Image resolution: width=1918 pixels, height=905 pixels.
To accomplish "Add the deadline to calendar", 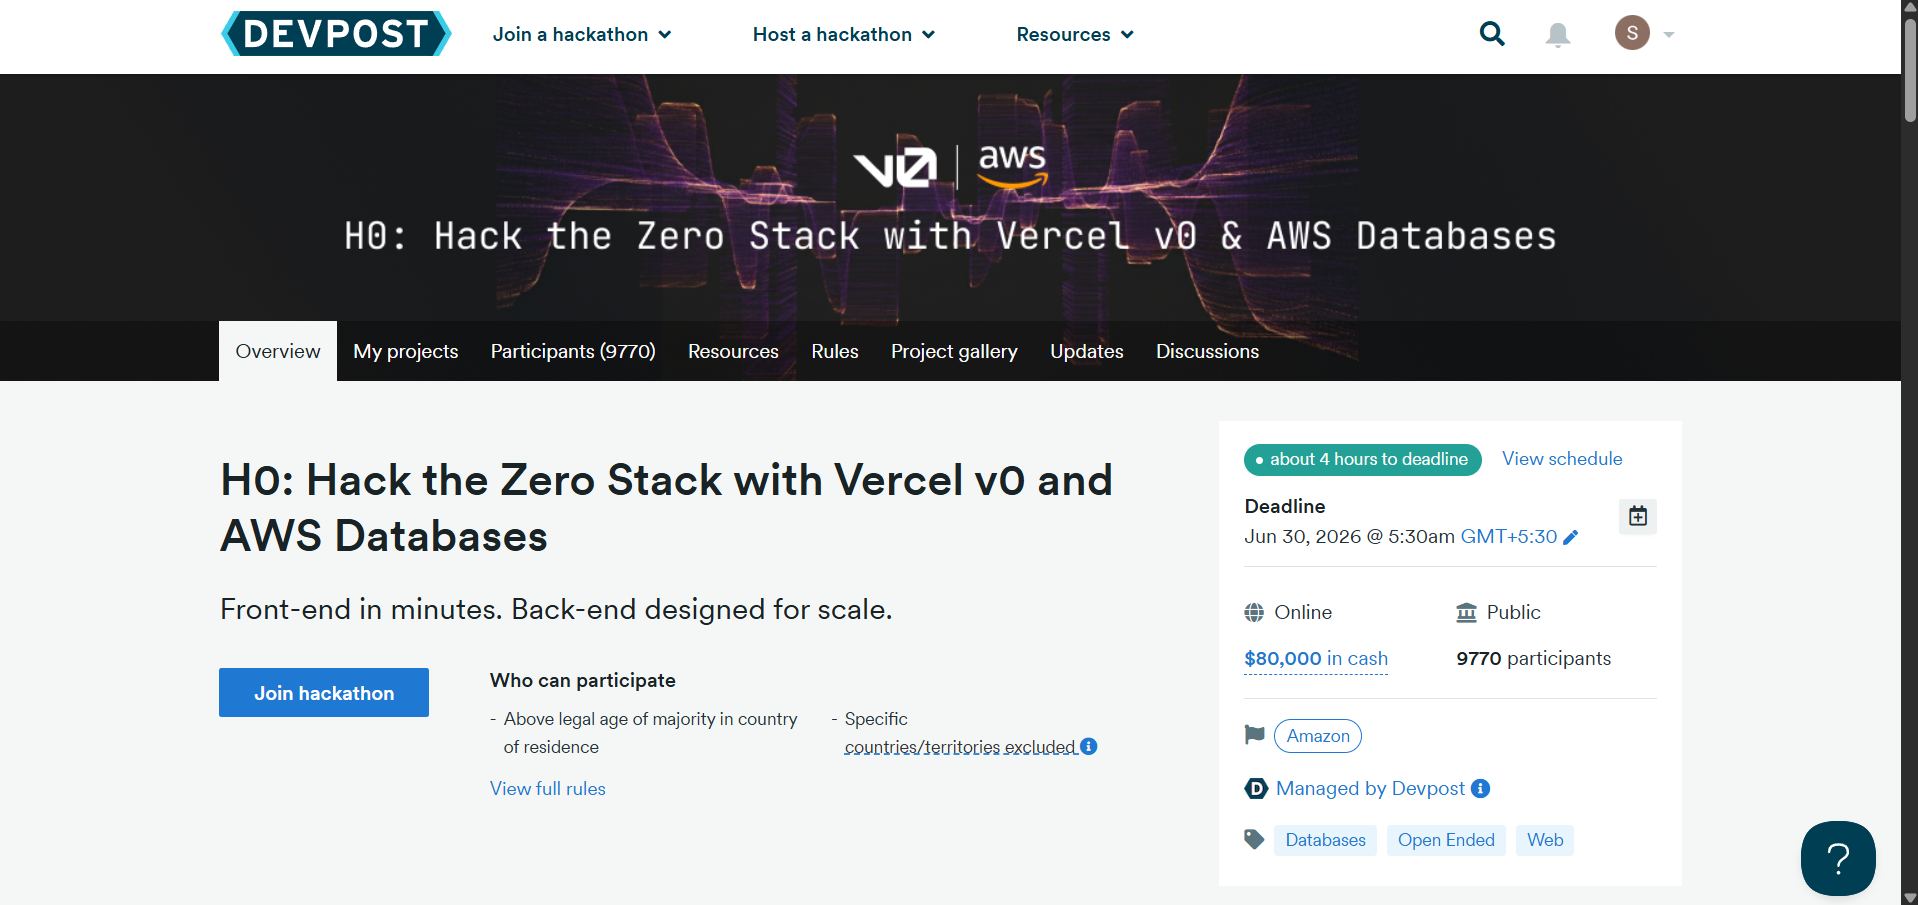I will pyautogui.click(x=1638, y=516).
